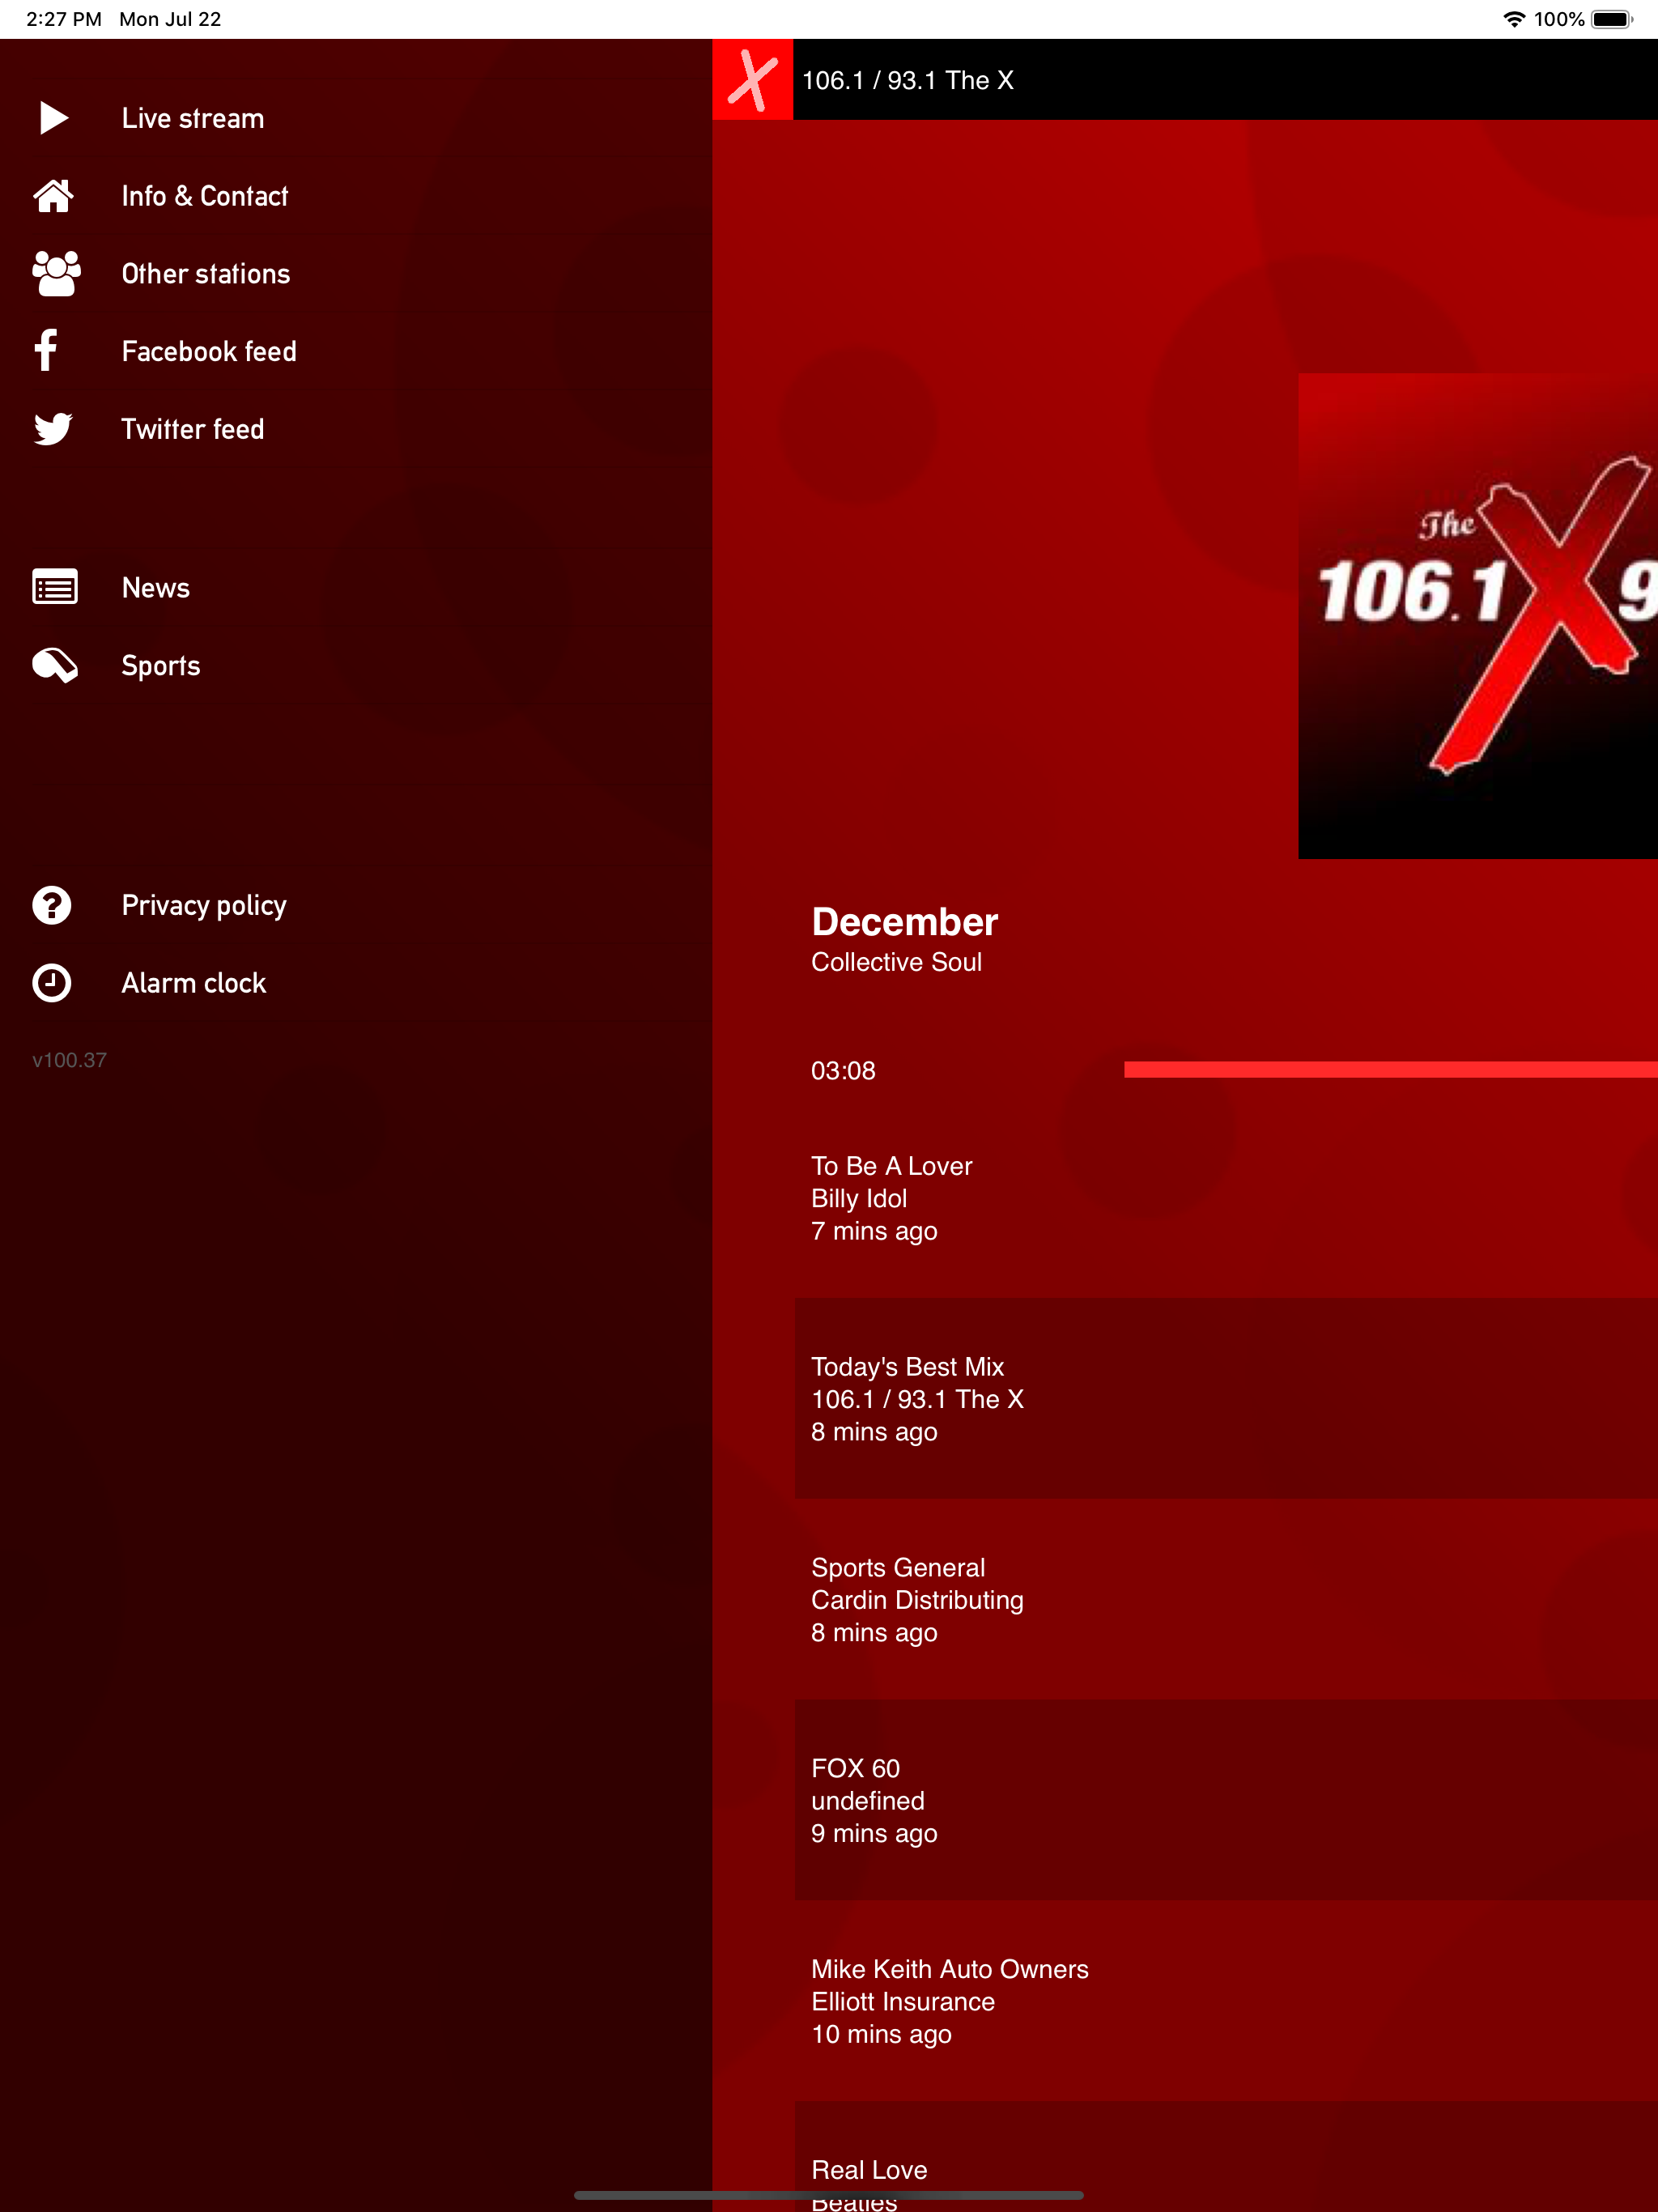Click the red song progress bar
The width and height of the screenshot is (1658, 2212).
[1391, 1070]
